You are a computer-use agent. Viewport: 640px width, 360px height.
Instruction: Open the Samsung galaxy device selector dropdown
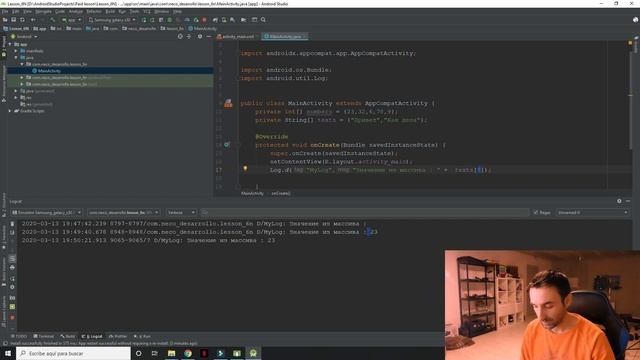coord(112,20)
